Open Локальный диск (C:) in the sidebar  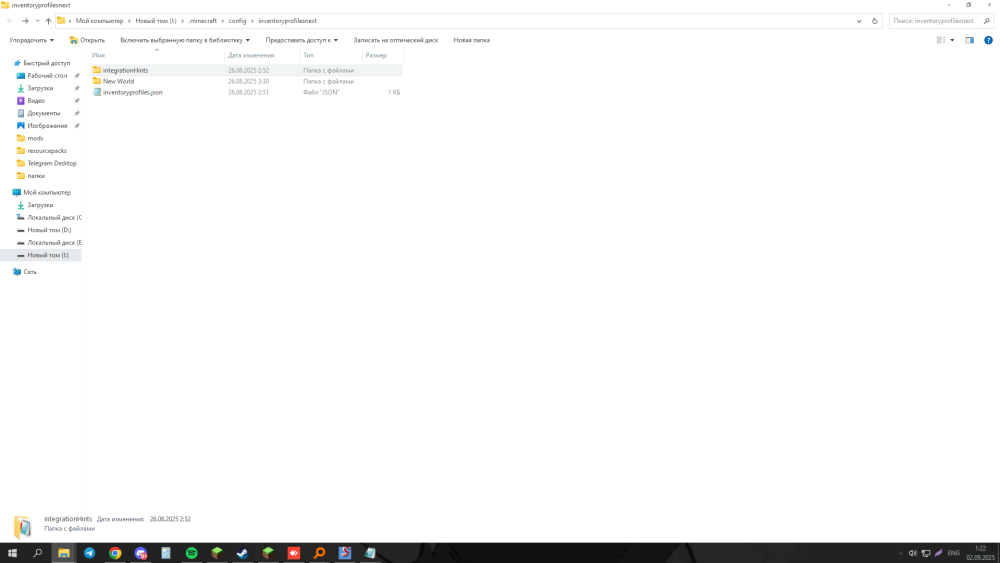coord(54,217)
